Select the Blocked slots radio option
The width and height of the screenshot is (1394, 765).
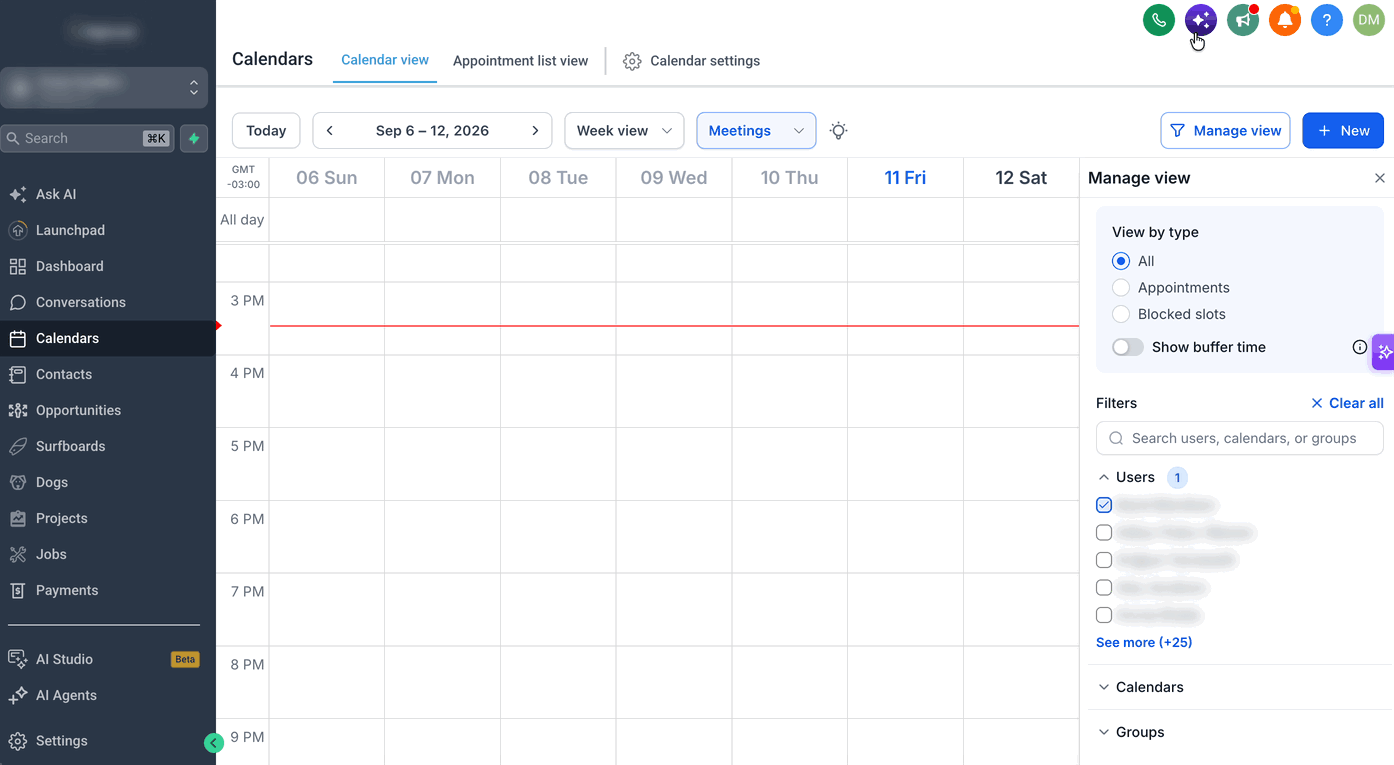coord(1121,314)
